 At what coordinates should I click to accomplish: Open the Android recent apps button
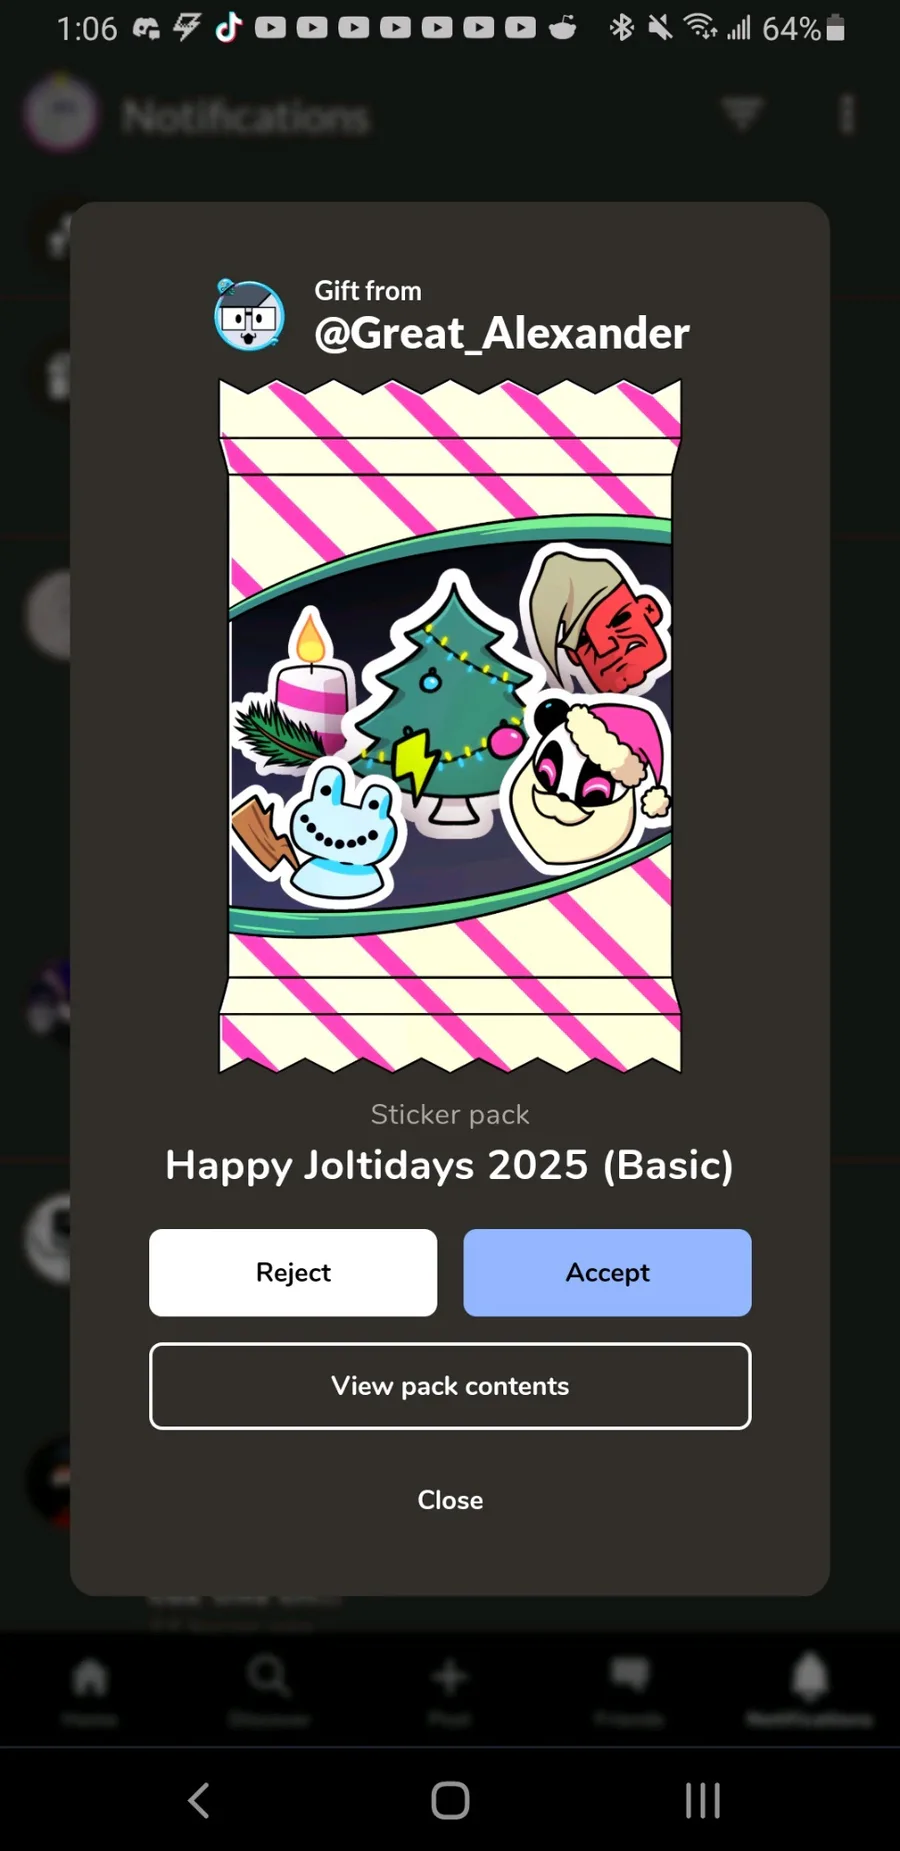coord(703,1800)
